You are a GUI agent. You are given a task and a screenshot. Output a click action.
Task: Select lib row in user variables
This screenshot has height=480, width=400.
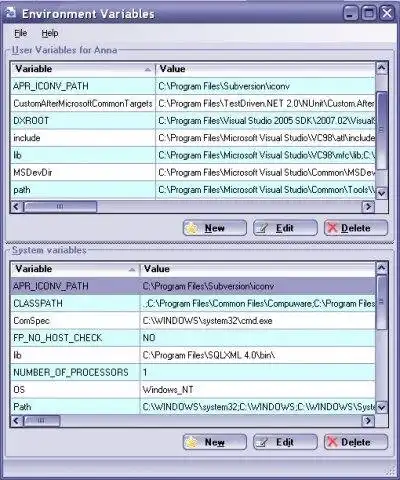[193, 155]
